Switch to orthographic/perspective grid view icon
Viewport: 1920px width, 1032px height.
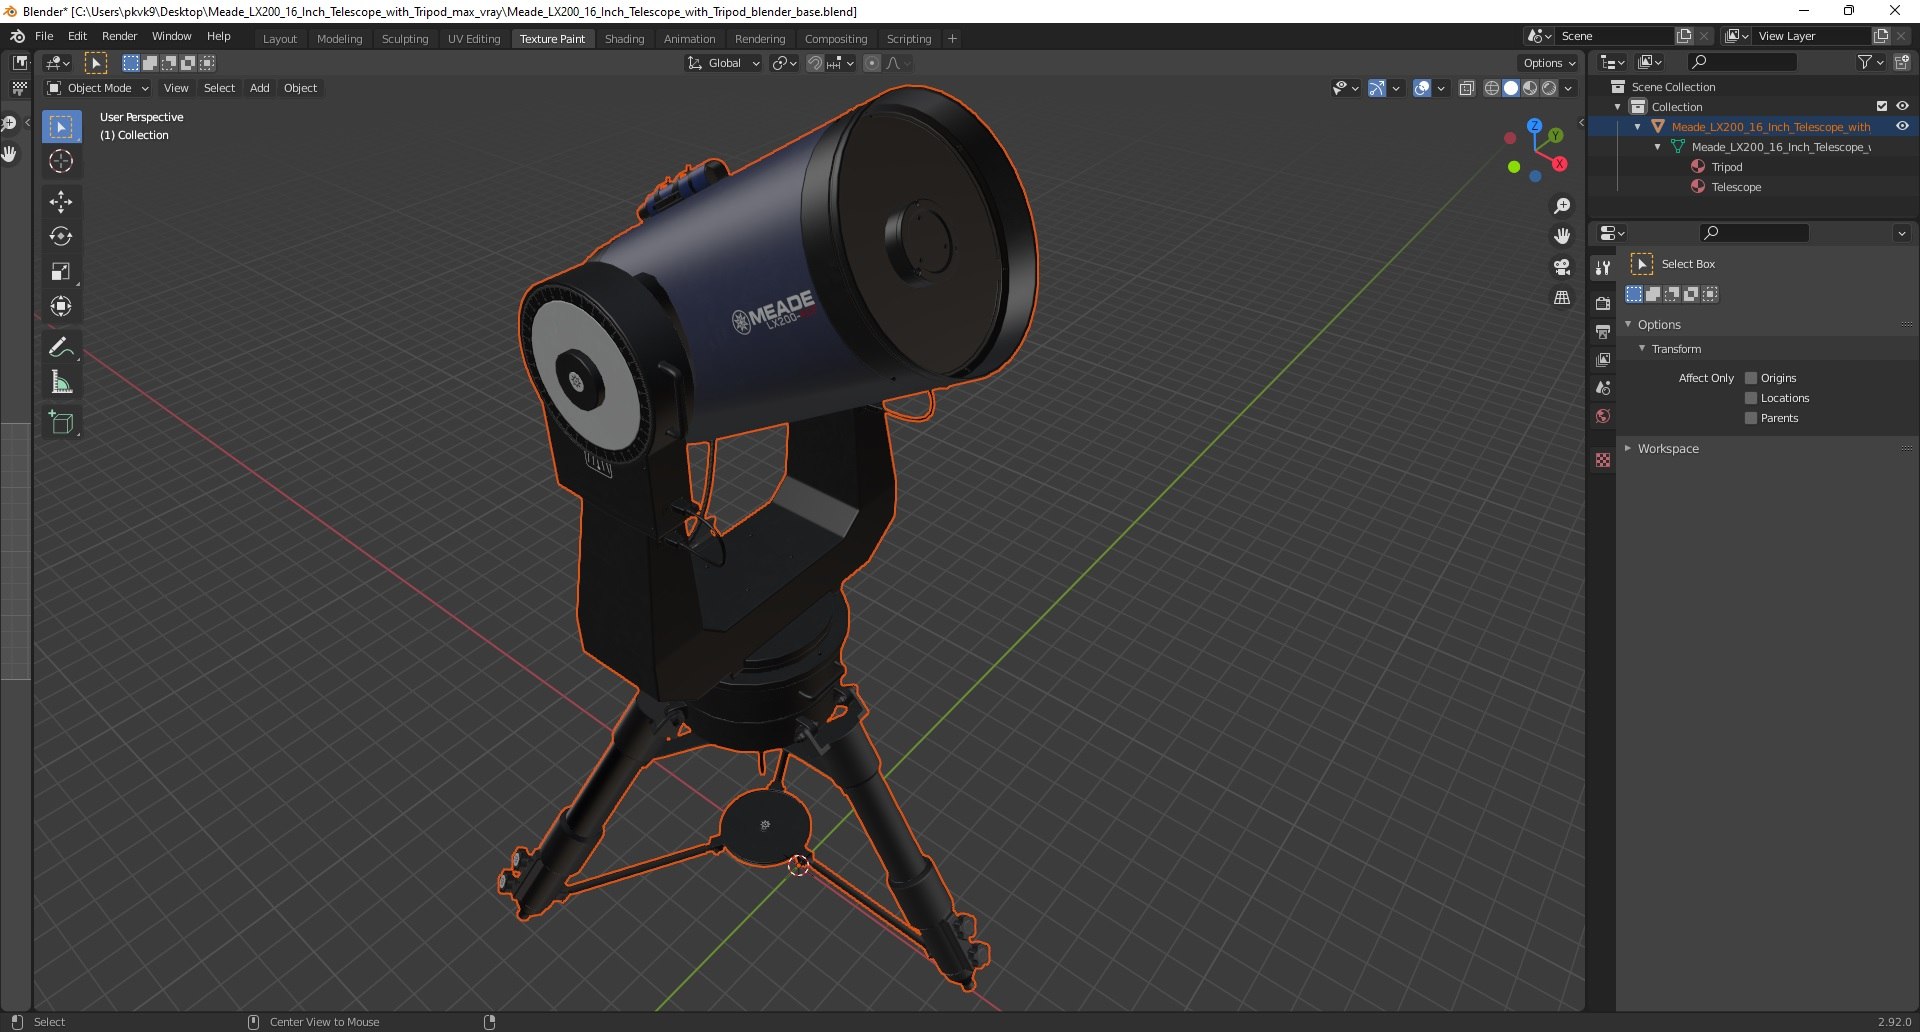click(1561, 298)
